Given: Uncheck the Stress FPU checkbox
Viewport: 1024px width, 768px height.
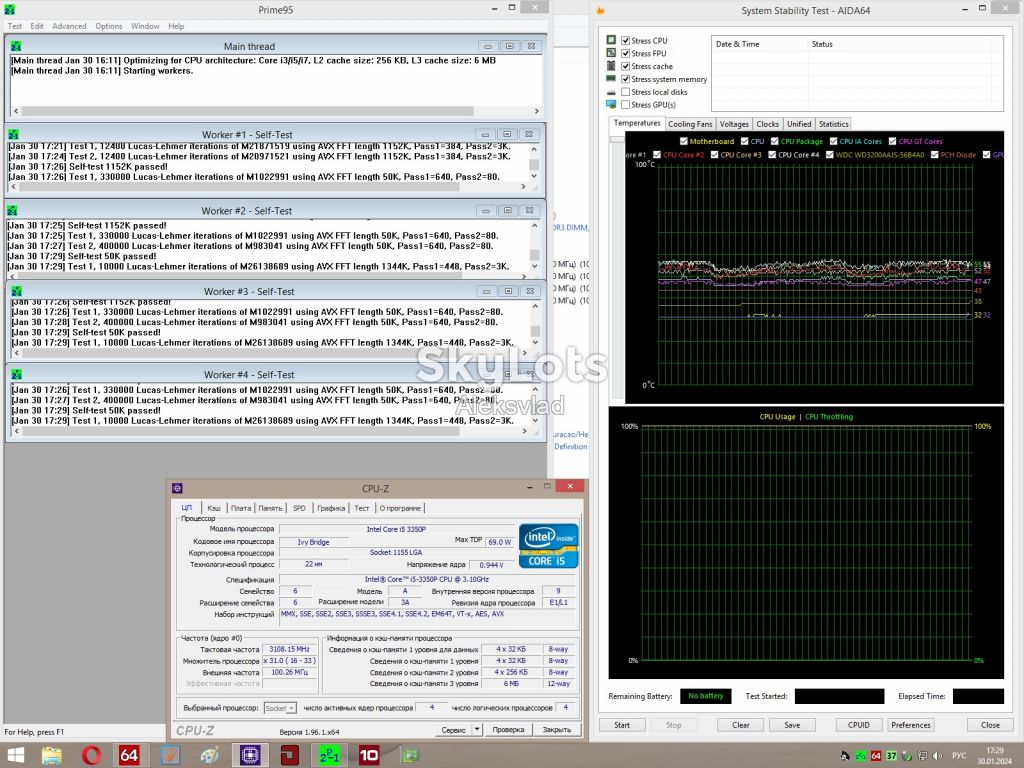Looking at the screenshot, I should (x=626, y=54).
